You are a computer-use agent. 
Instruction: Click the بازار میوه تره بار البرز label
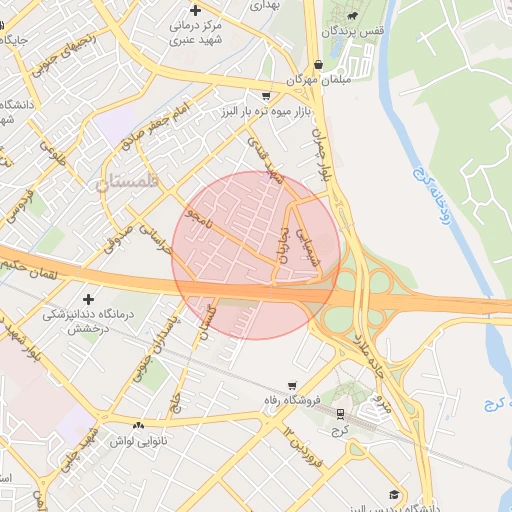pos(266,111)
